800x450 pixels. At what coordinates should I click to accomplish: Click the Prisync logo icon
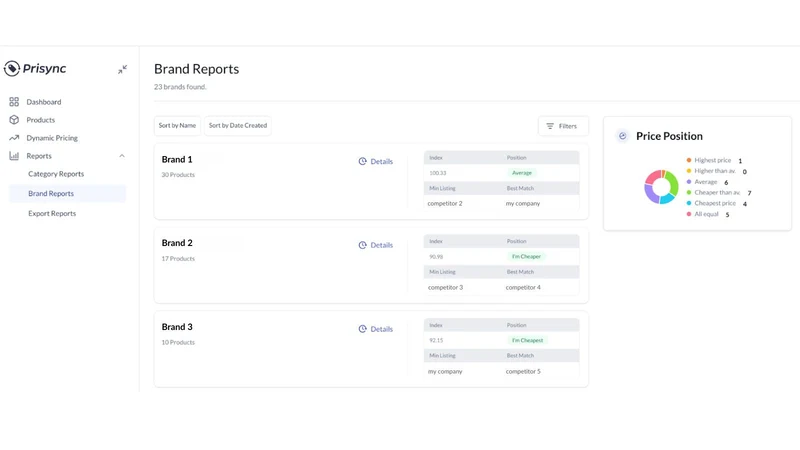pos(12,68)
